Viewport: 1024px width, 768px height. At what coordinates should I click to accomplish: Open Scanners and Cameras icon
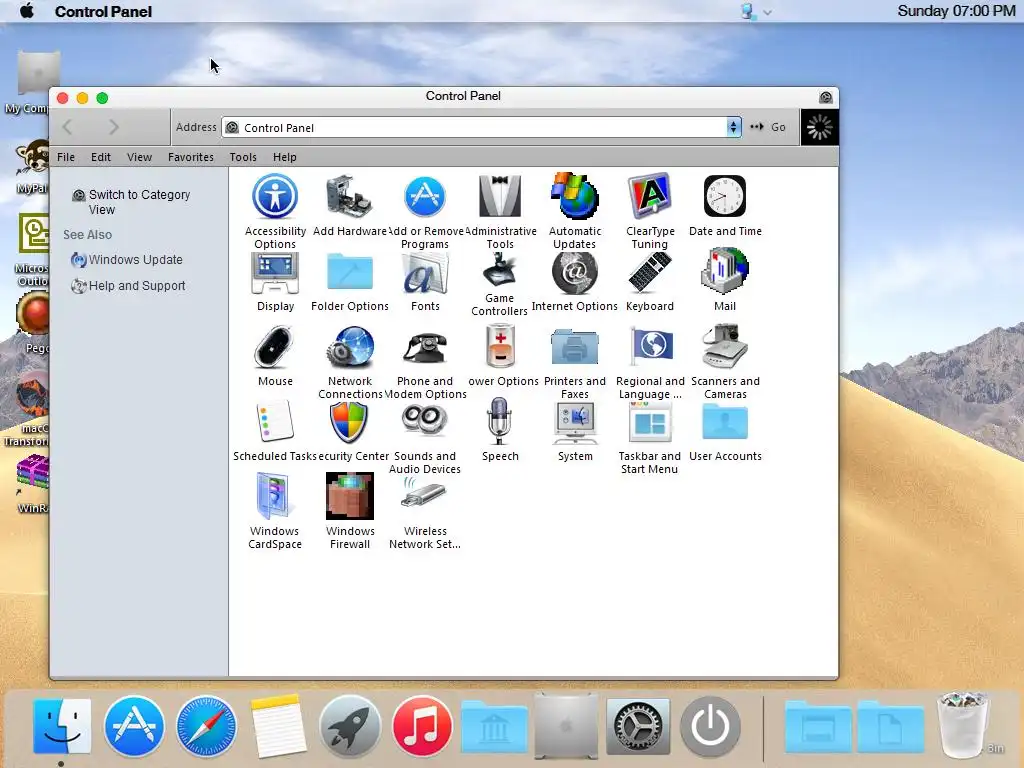725,346
